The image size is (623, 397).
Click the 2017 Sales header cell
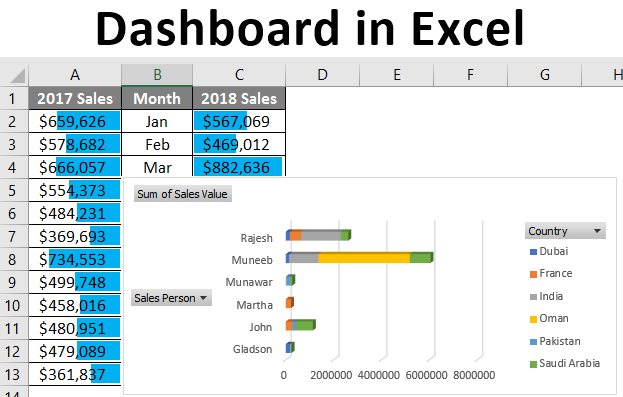point(75,98)
